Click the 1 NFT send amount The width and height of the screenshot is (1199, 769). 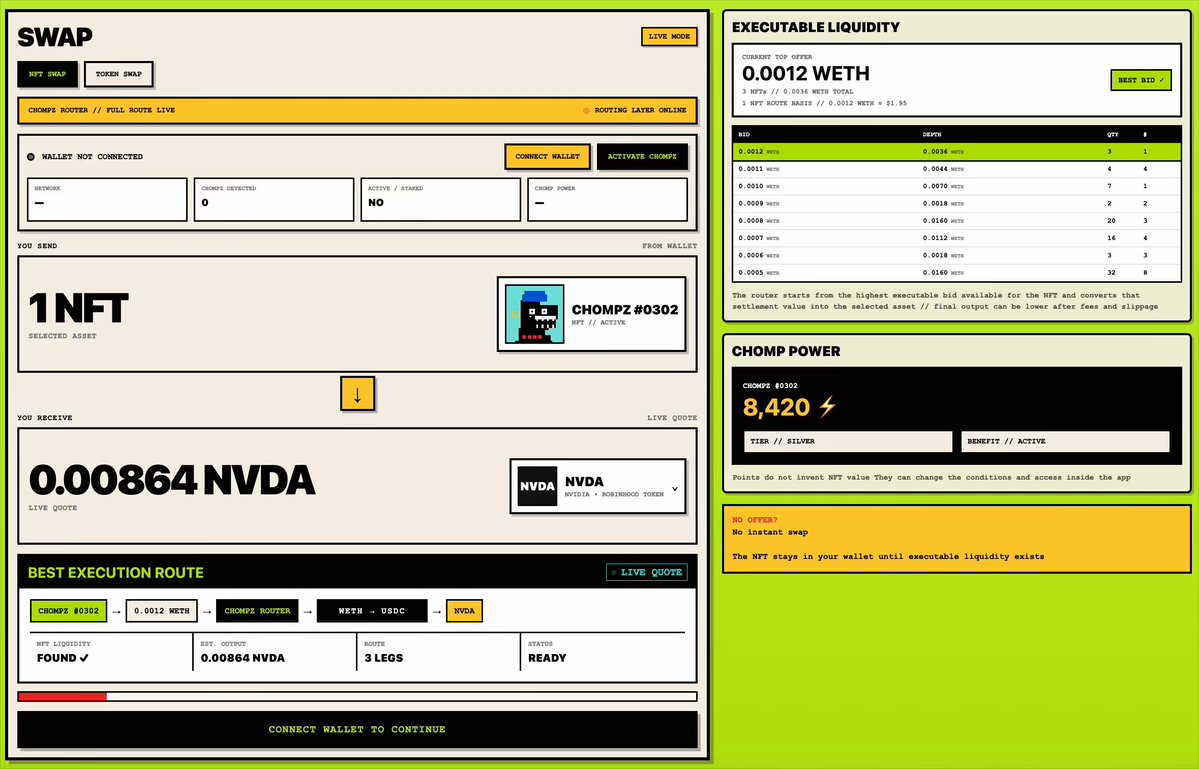coord(78,308)
